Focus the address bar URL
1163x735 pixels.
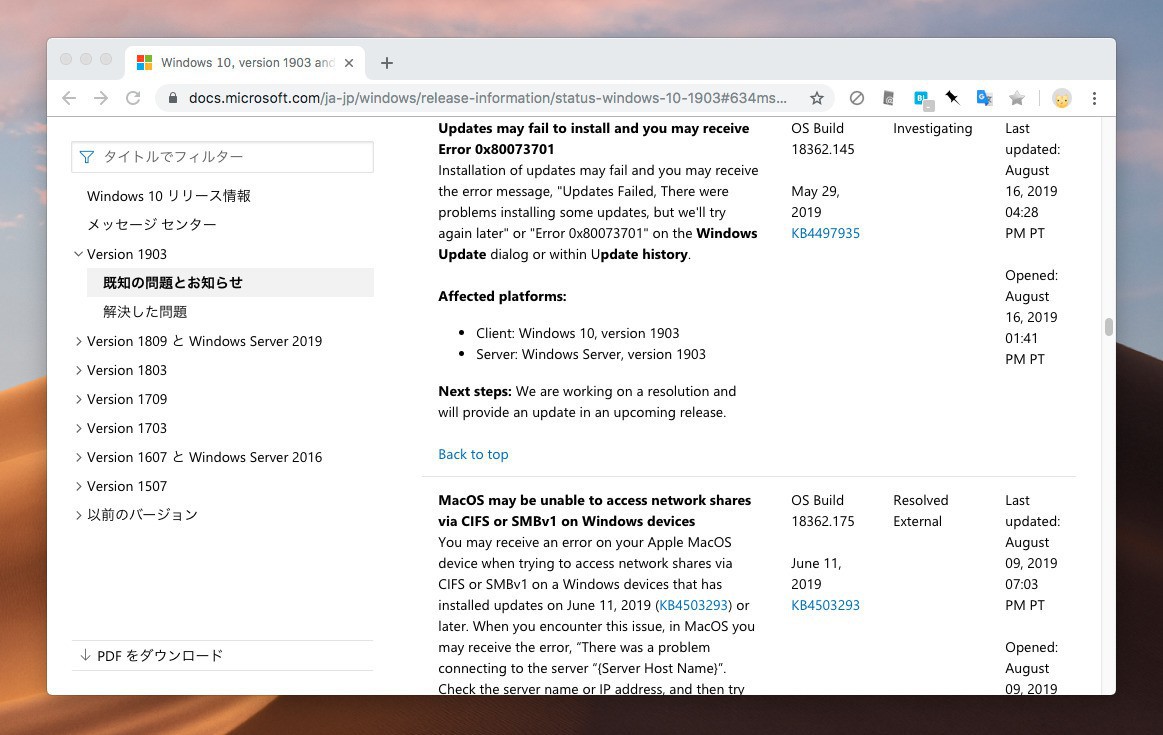[x=487, y=98]
